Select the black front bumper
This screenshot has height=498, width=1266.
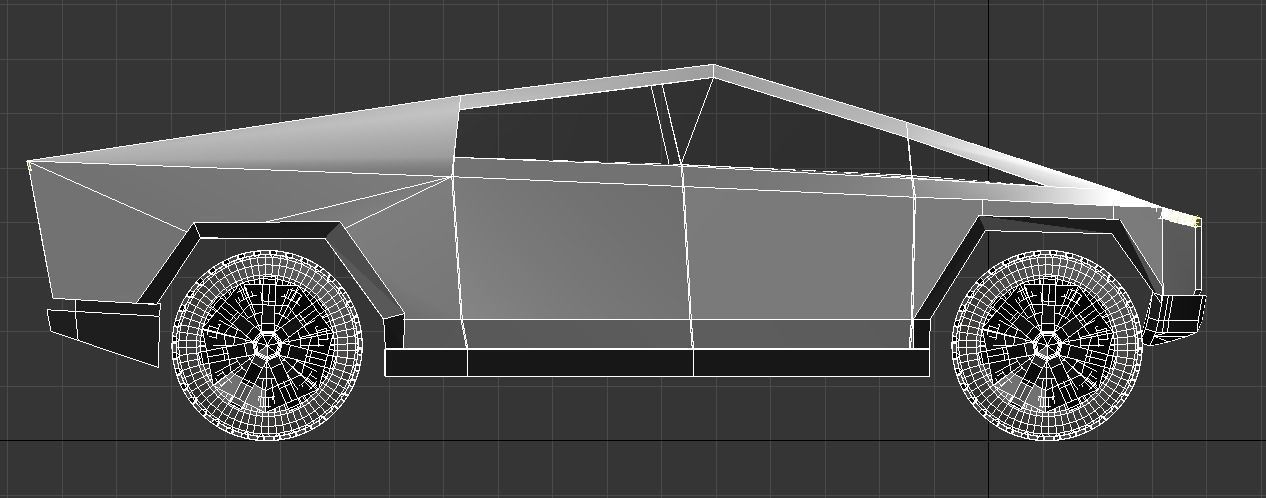[x=1176, y=317]
